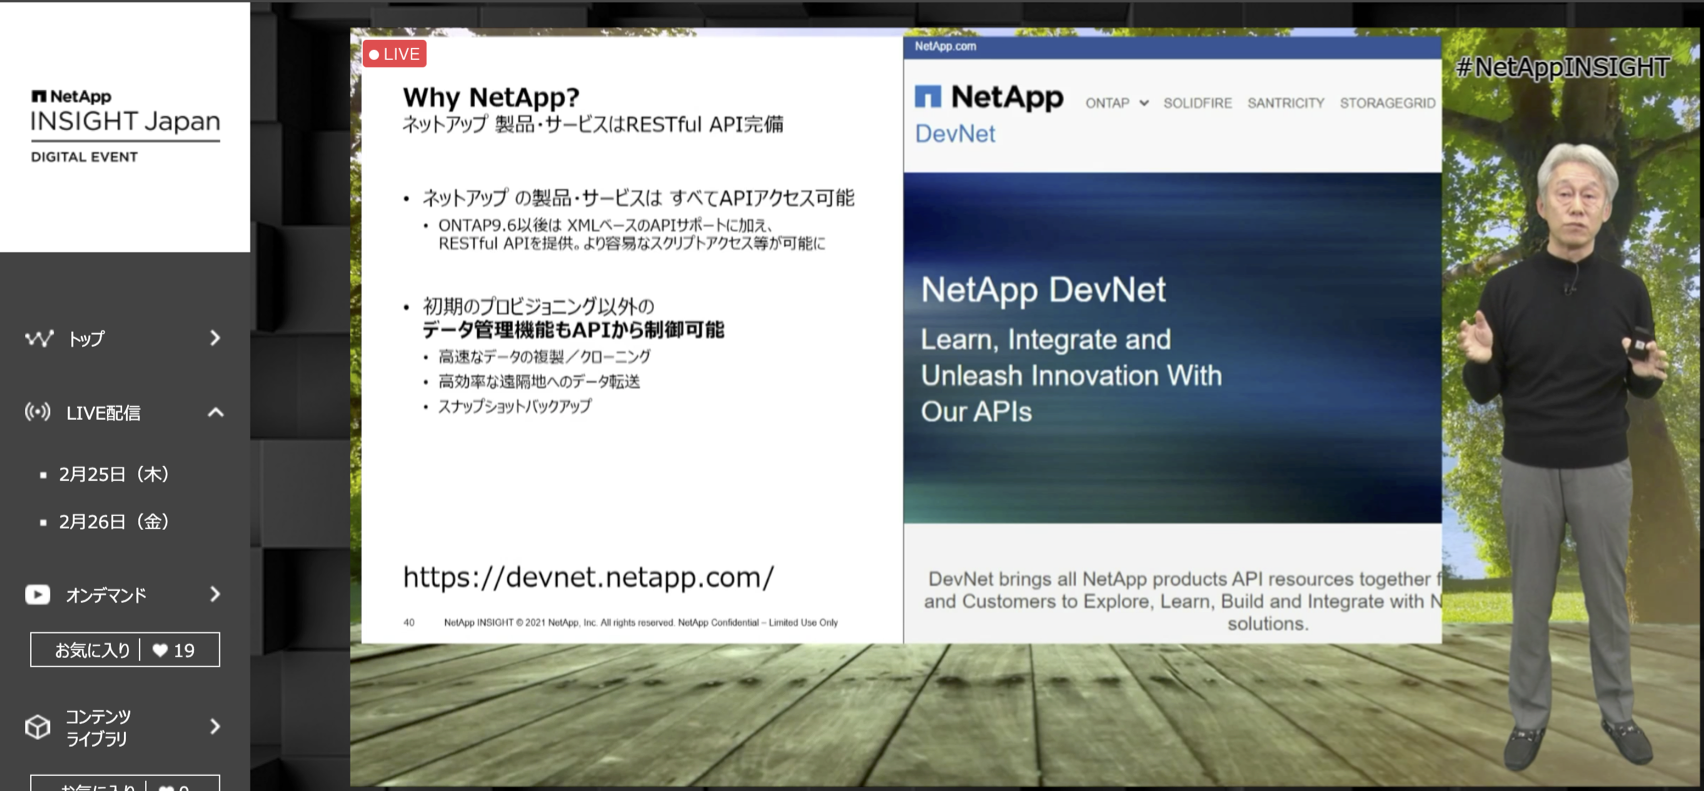The height and width of the screenshot is (791, 1704).
Task: Click the LIVE配信 broadcast signal icon
Action: coord(38,412)
